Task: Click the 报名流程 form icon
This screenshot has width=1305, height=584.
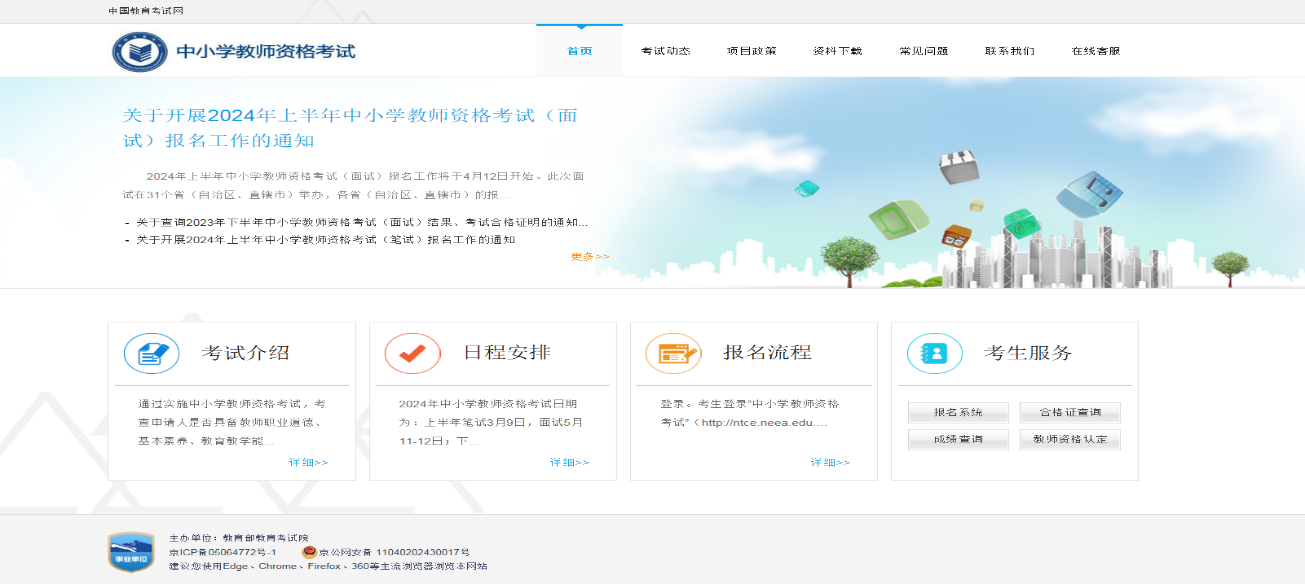Action: (673, 353)
